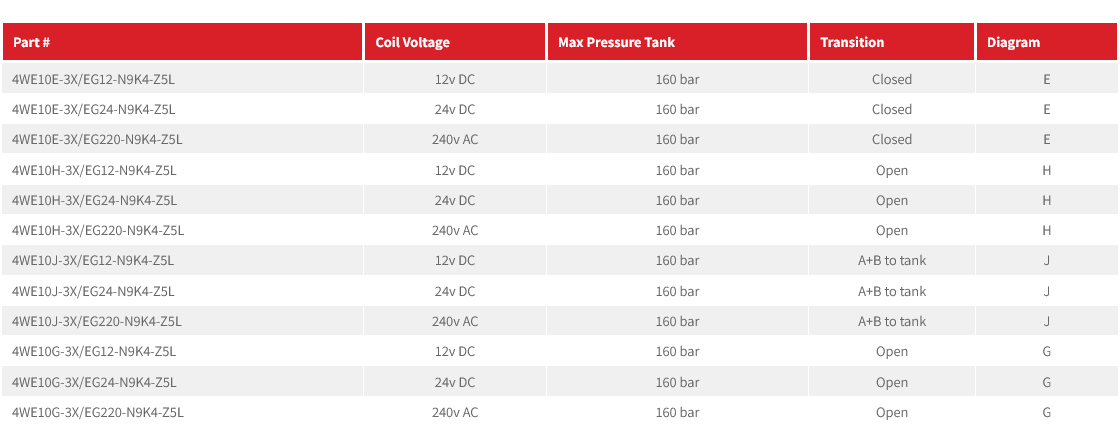Click the first 'A+B to tank' transition cell
This screenshot has height=437, width=1120.
click(892, 261)
